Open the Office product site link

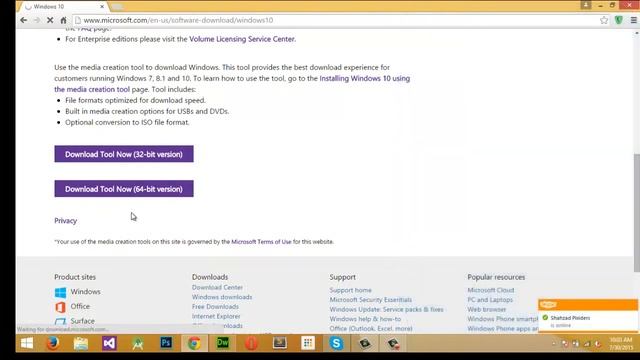tap(80, 306)
